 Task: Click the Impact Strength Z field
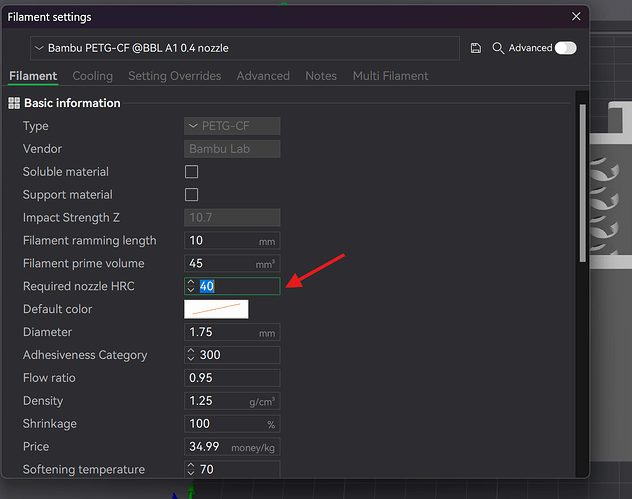click(x=232, y=218)
